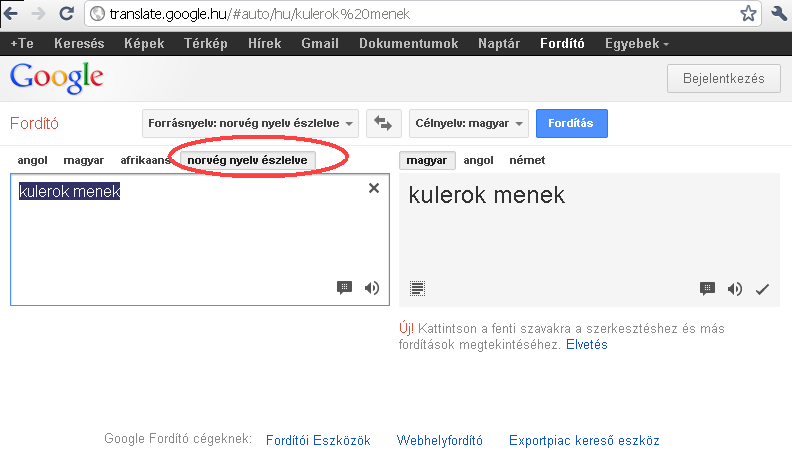Open the Chrome wrench settings menu
The height and width of the screenshot is (474, 792).
(779, 14)
